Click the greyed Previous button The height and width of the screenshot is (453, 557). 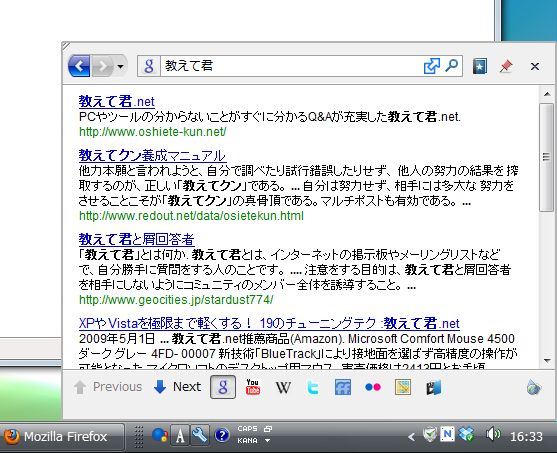108,387
